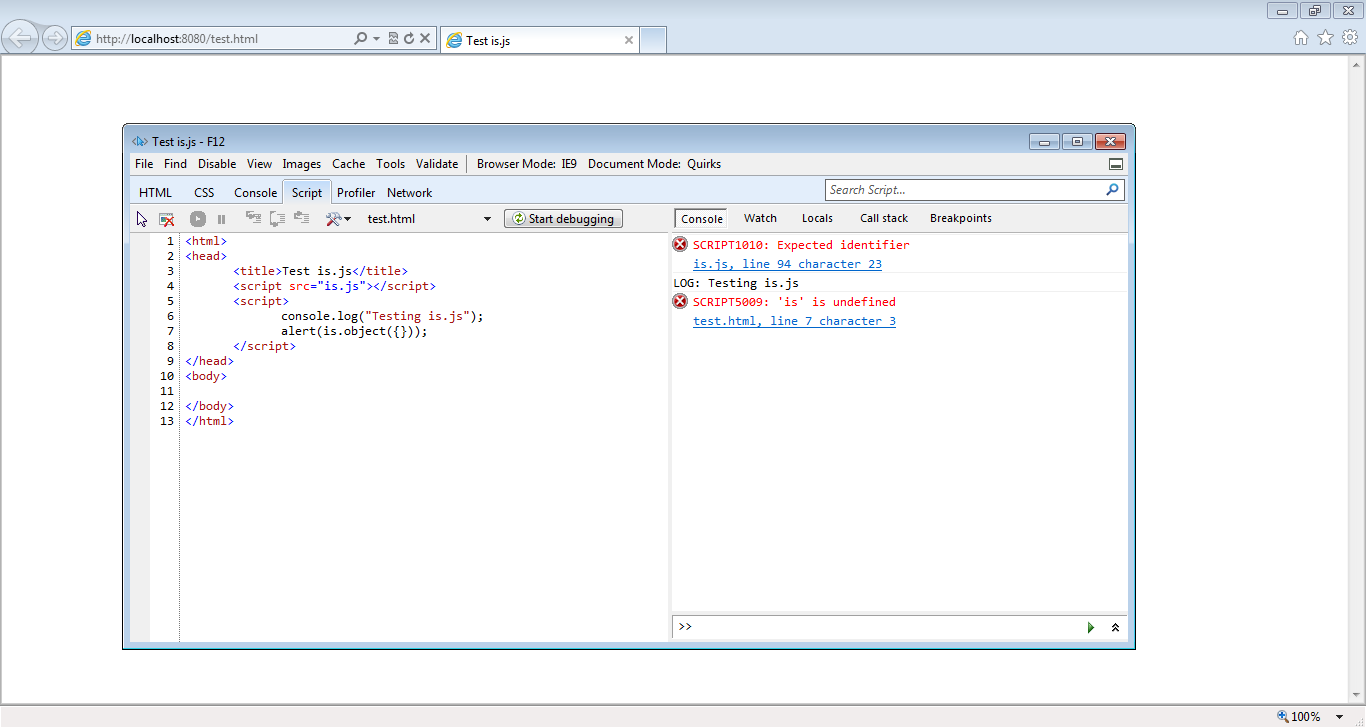Select the Console pane tab on the right
Image resolution: width=1366 pixels, height=728 pixels.
point(702,218)
